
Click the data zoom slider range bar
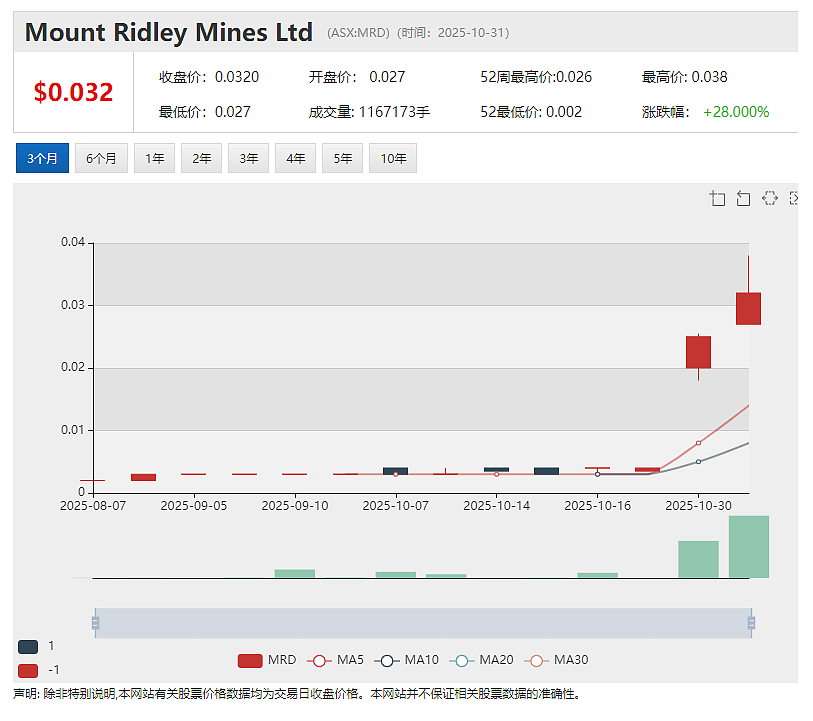423,623
